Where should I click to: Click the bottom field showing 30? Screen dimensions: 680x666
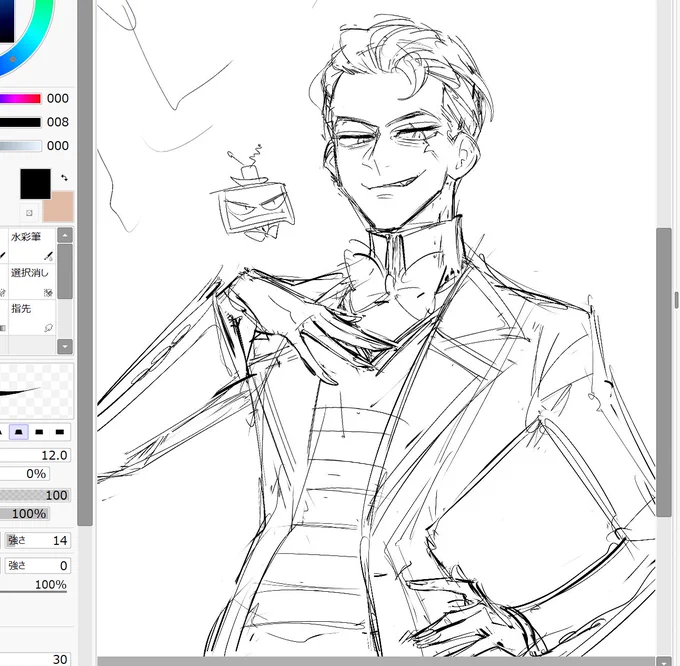tap(35, 659)
